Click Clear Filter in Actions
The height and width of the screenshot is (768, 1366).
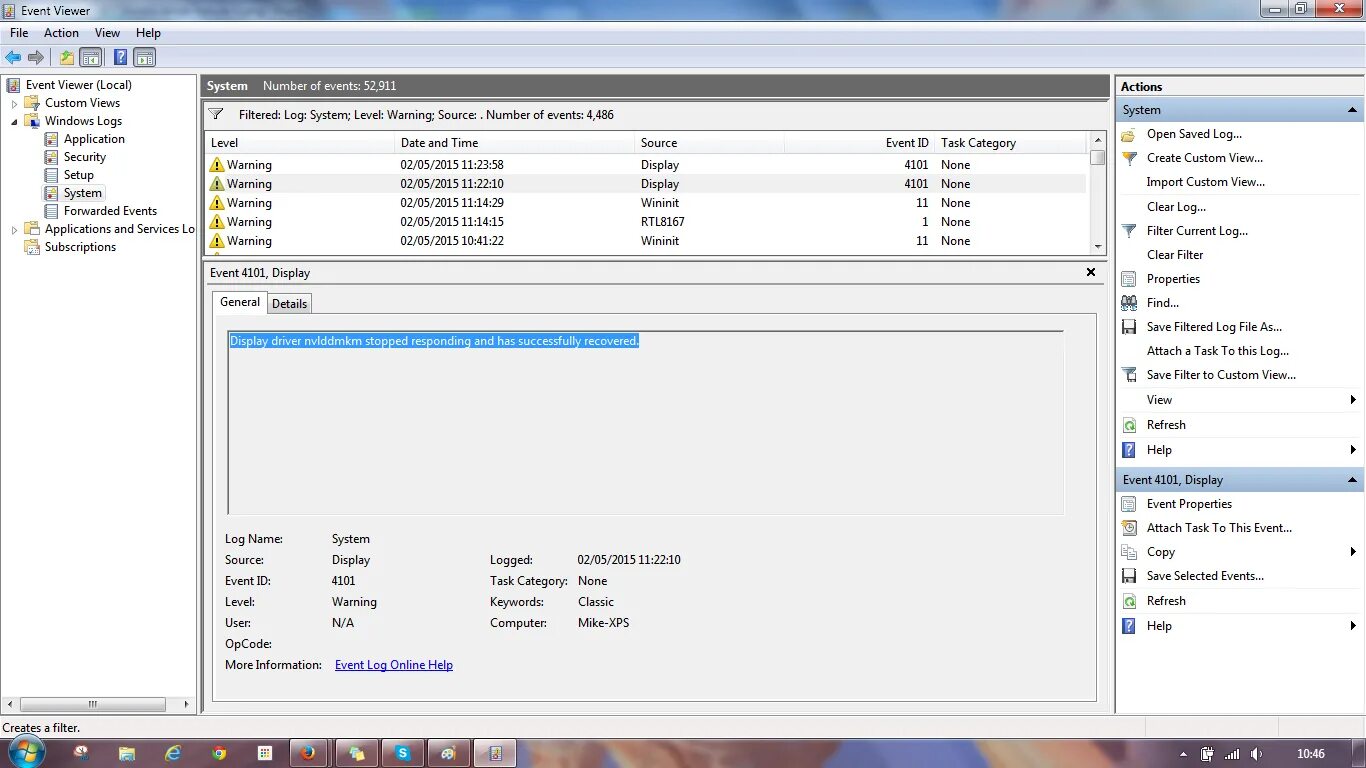(x=1175, y=255)
